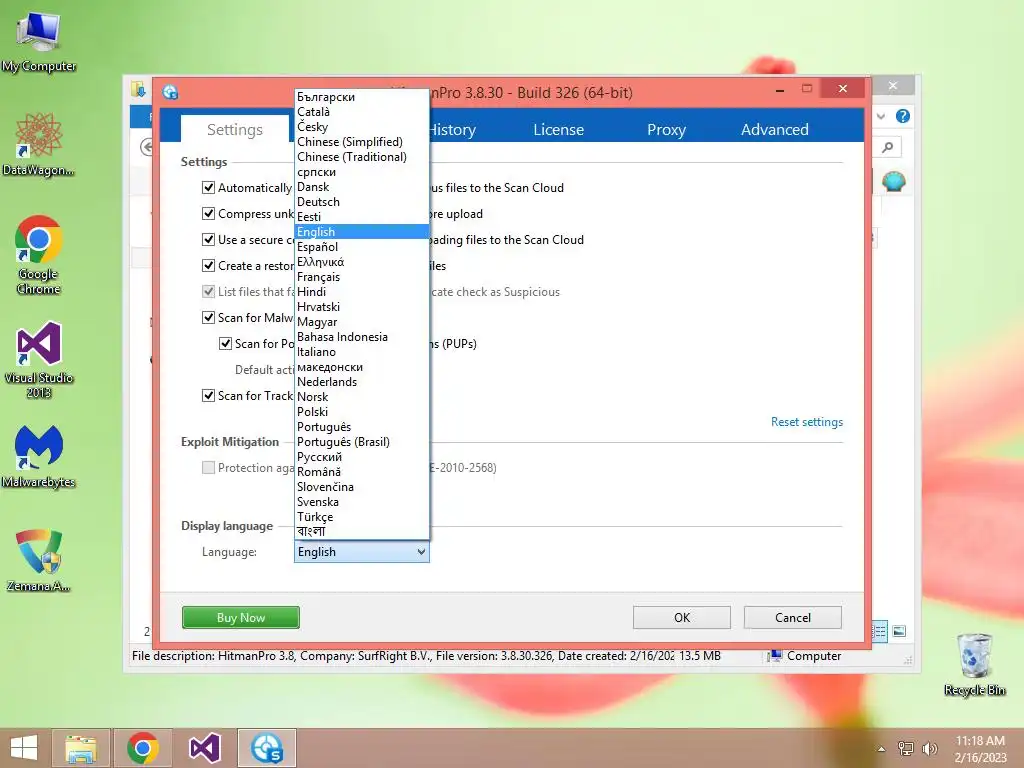1024x768 pixels.
Task: Choose Italiano from language list
Action: [x=362, y=352]
